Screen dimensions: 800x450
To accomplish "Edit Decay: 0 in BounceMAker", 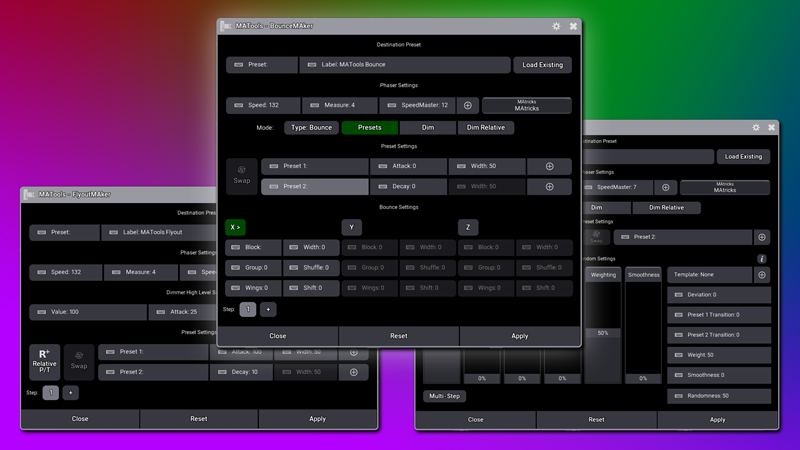I will pyautogui.click(x=409, y=187).
